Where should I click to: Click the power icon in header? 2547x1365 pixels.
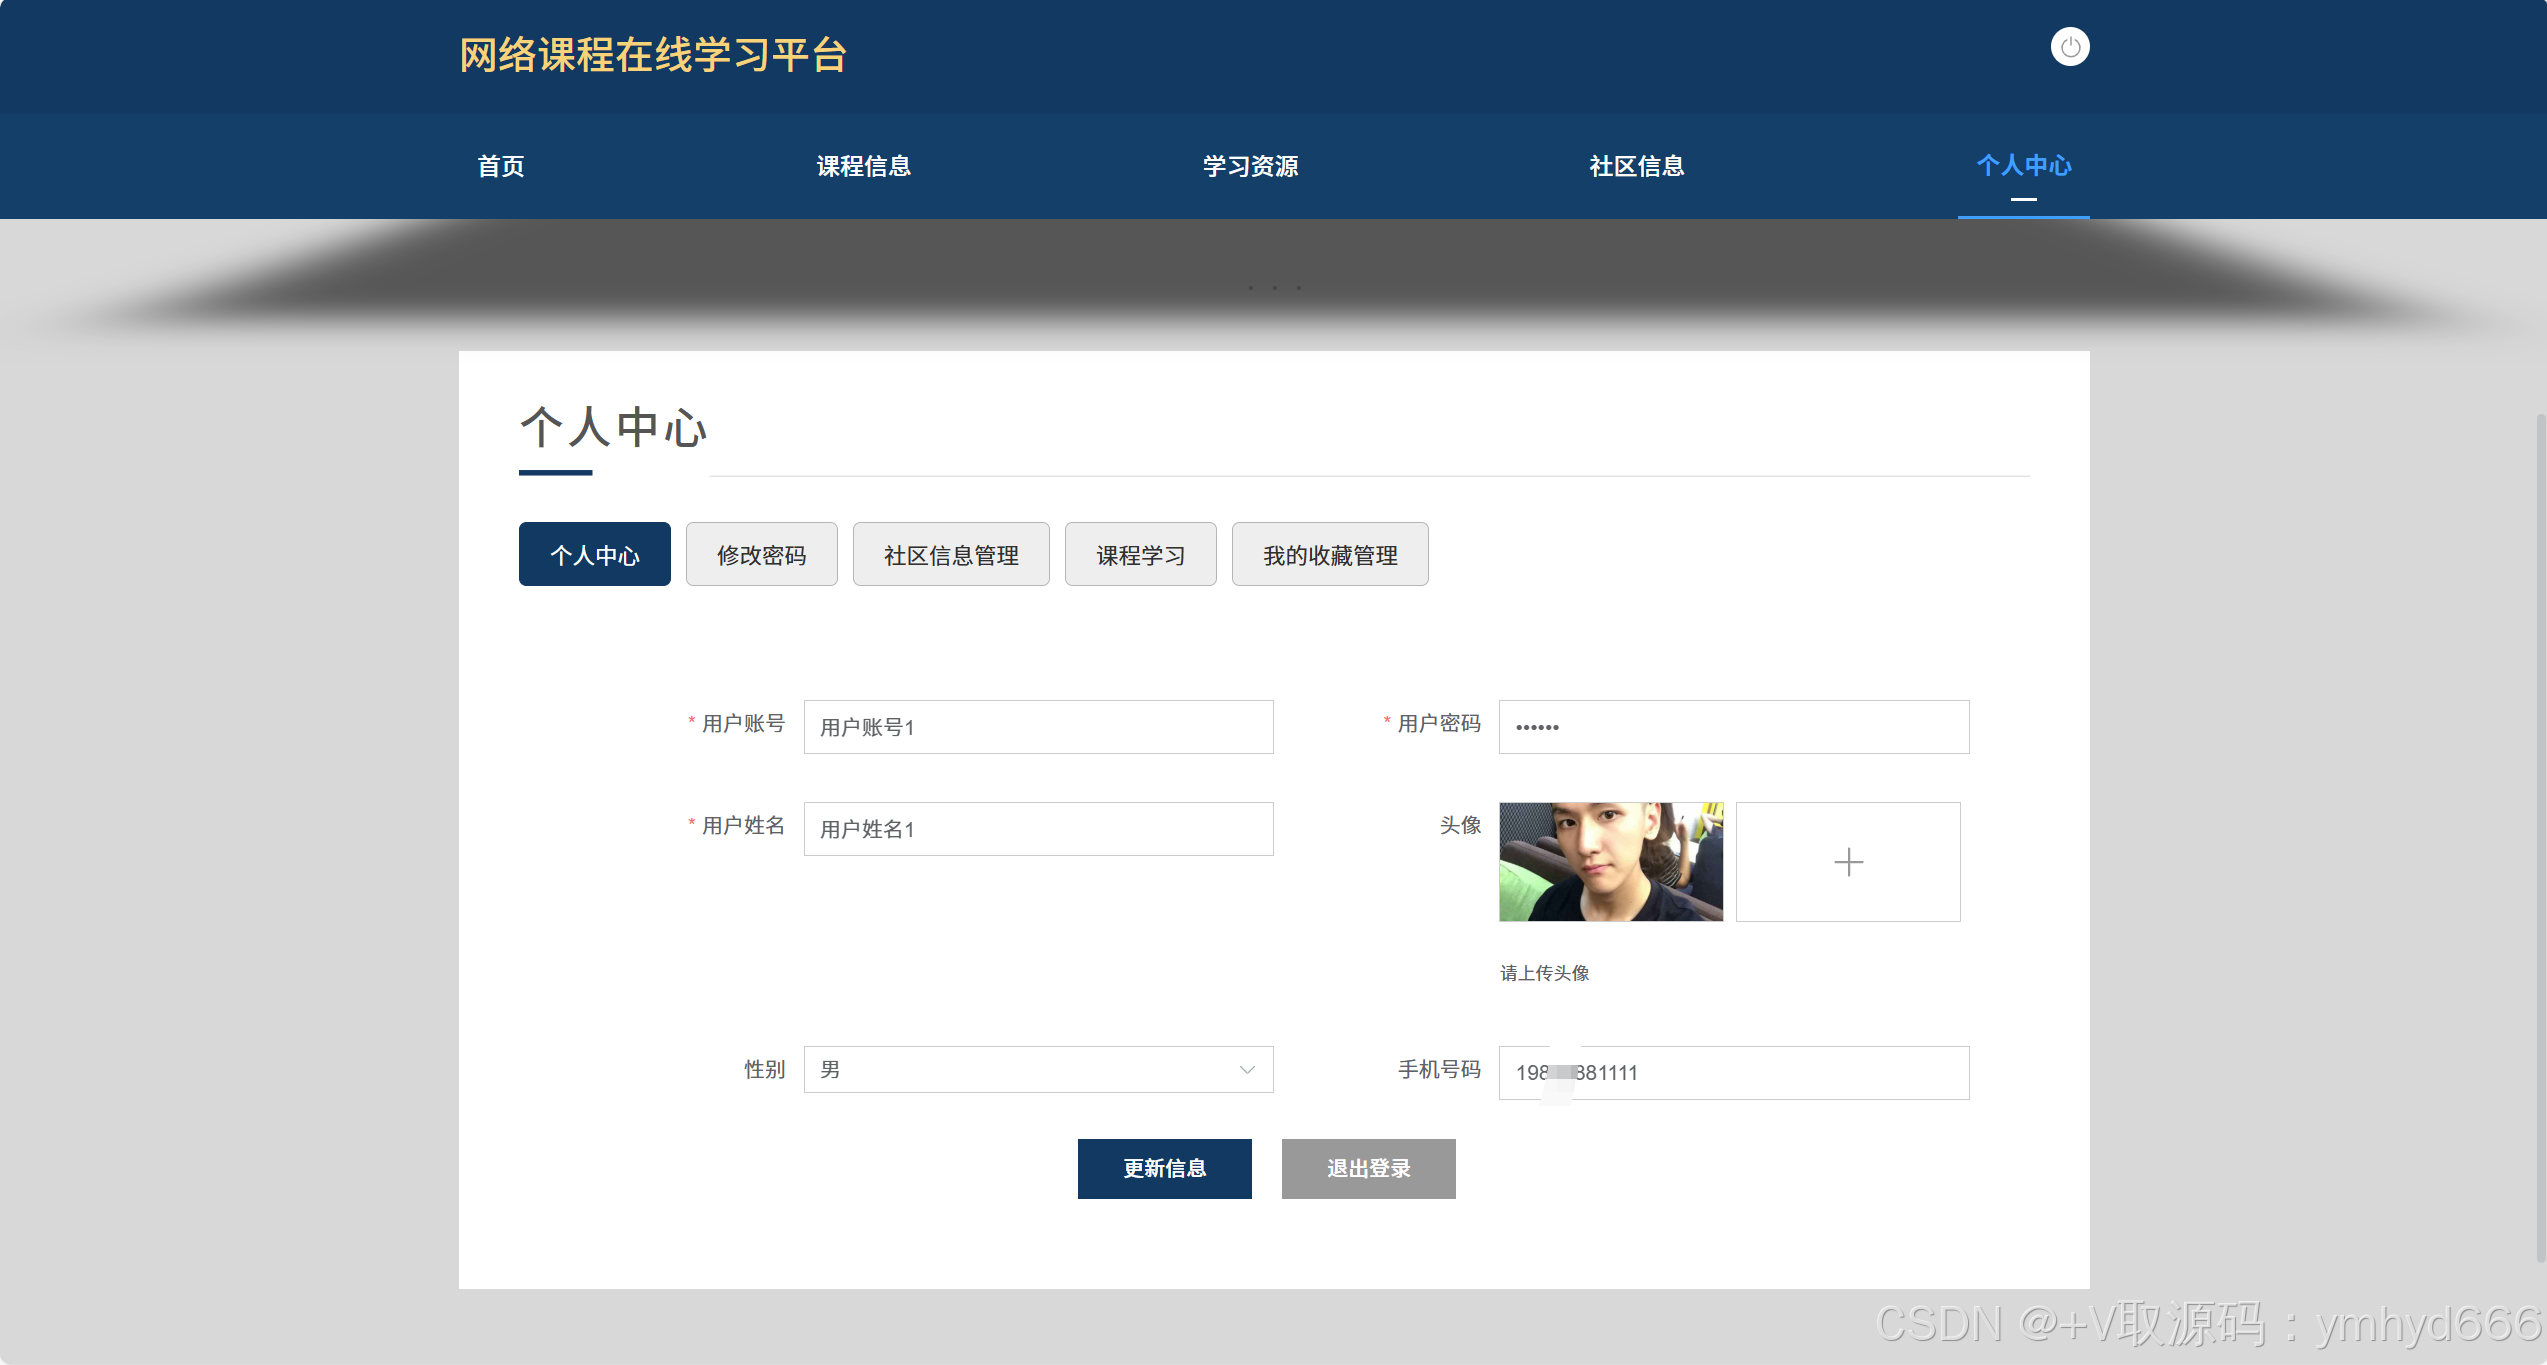coord(2069,47)
